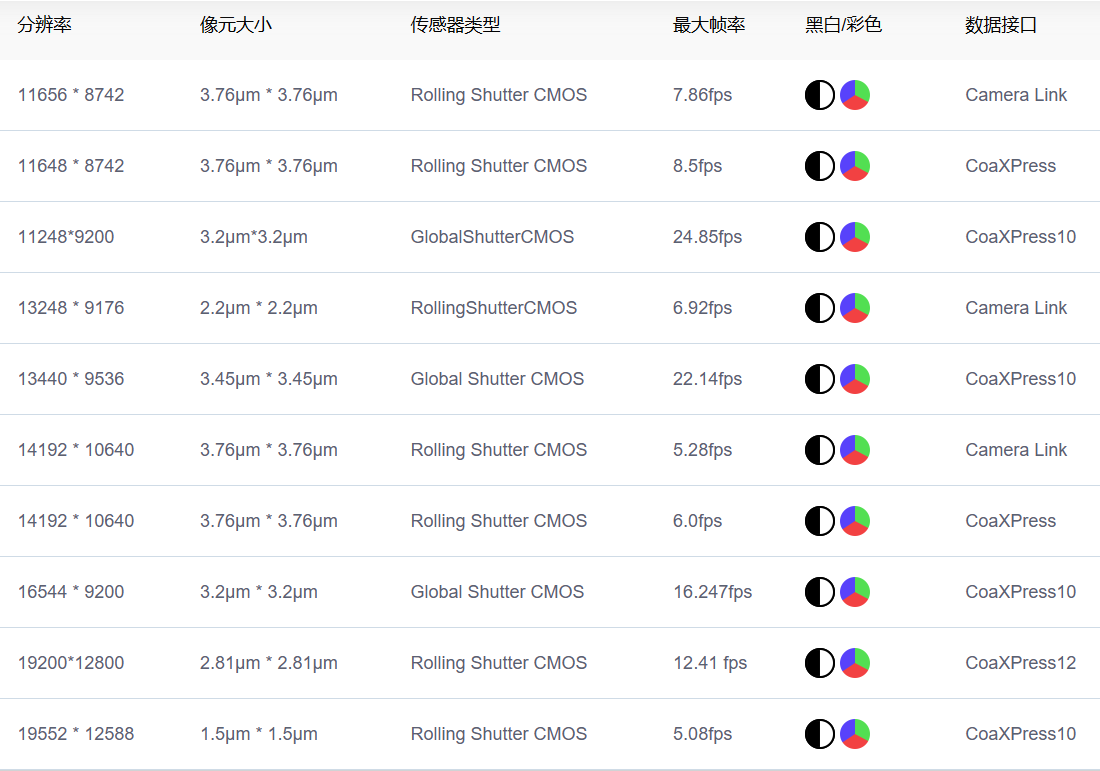Screen dimensions: 1100x771
Task: Click the 像元大小 column header
Action: tap(235, 25)
